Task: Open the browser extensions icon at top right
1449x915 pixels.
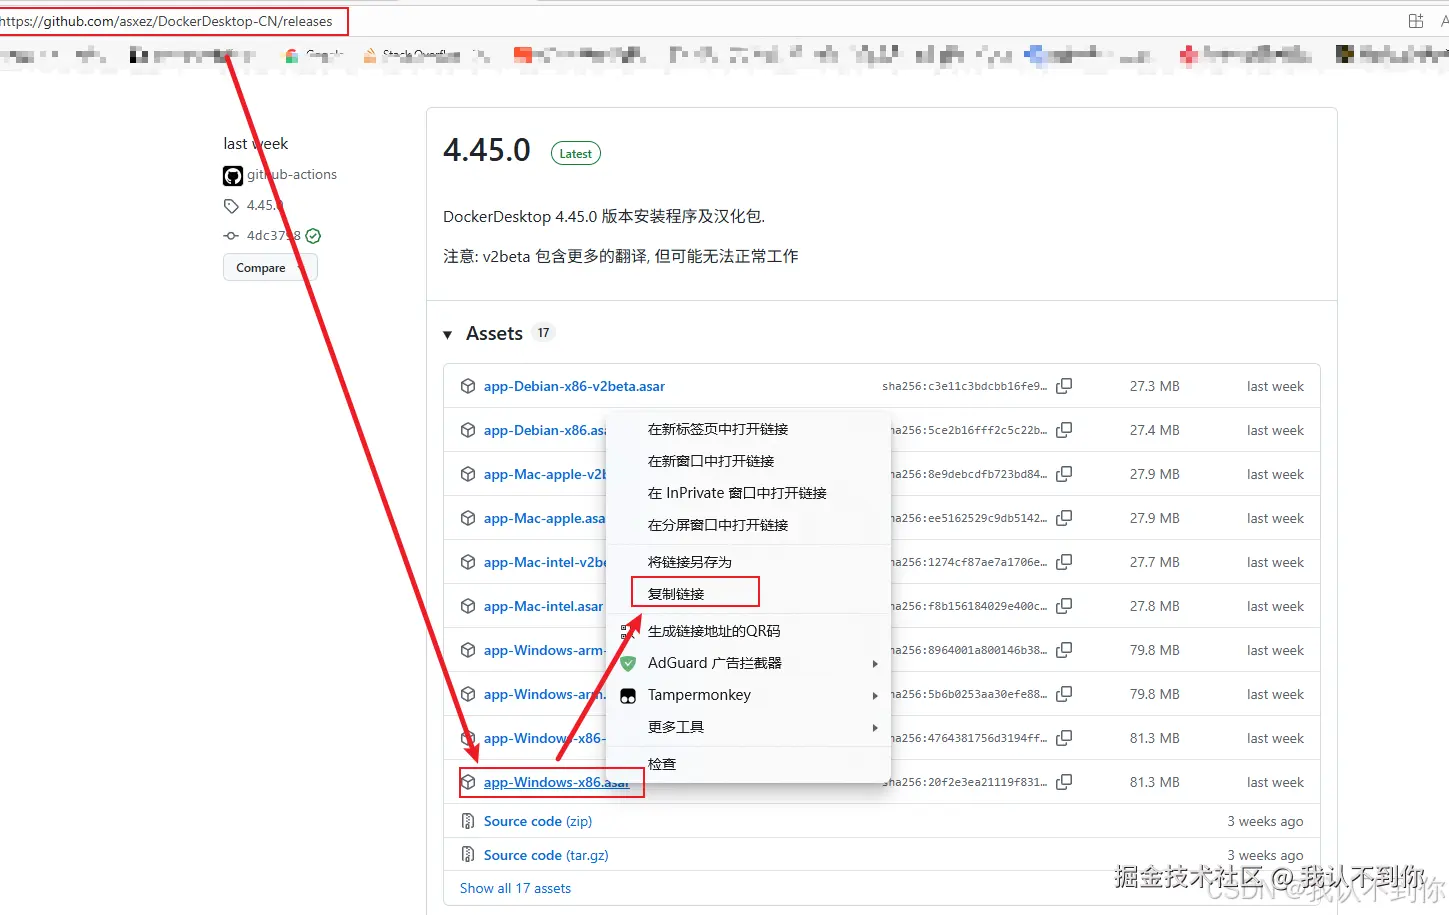Action: (x=1416, y=21)
